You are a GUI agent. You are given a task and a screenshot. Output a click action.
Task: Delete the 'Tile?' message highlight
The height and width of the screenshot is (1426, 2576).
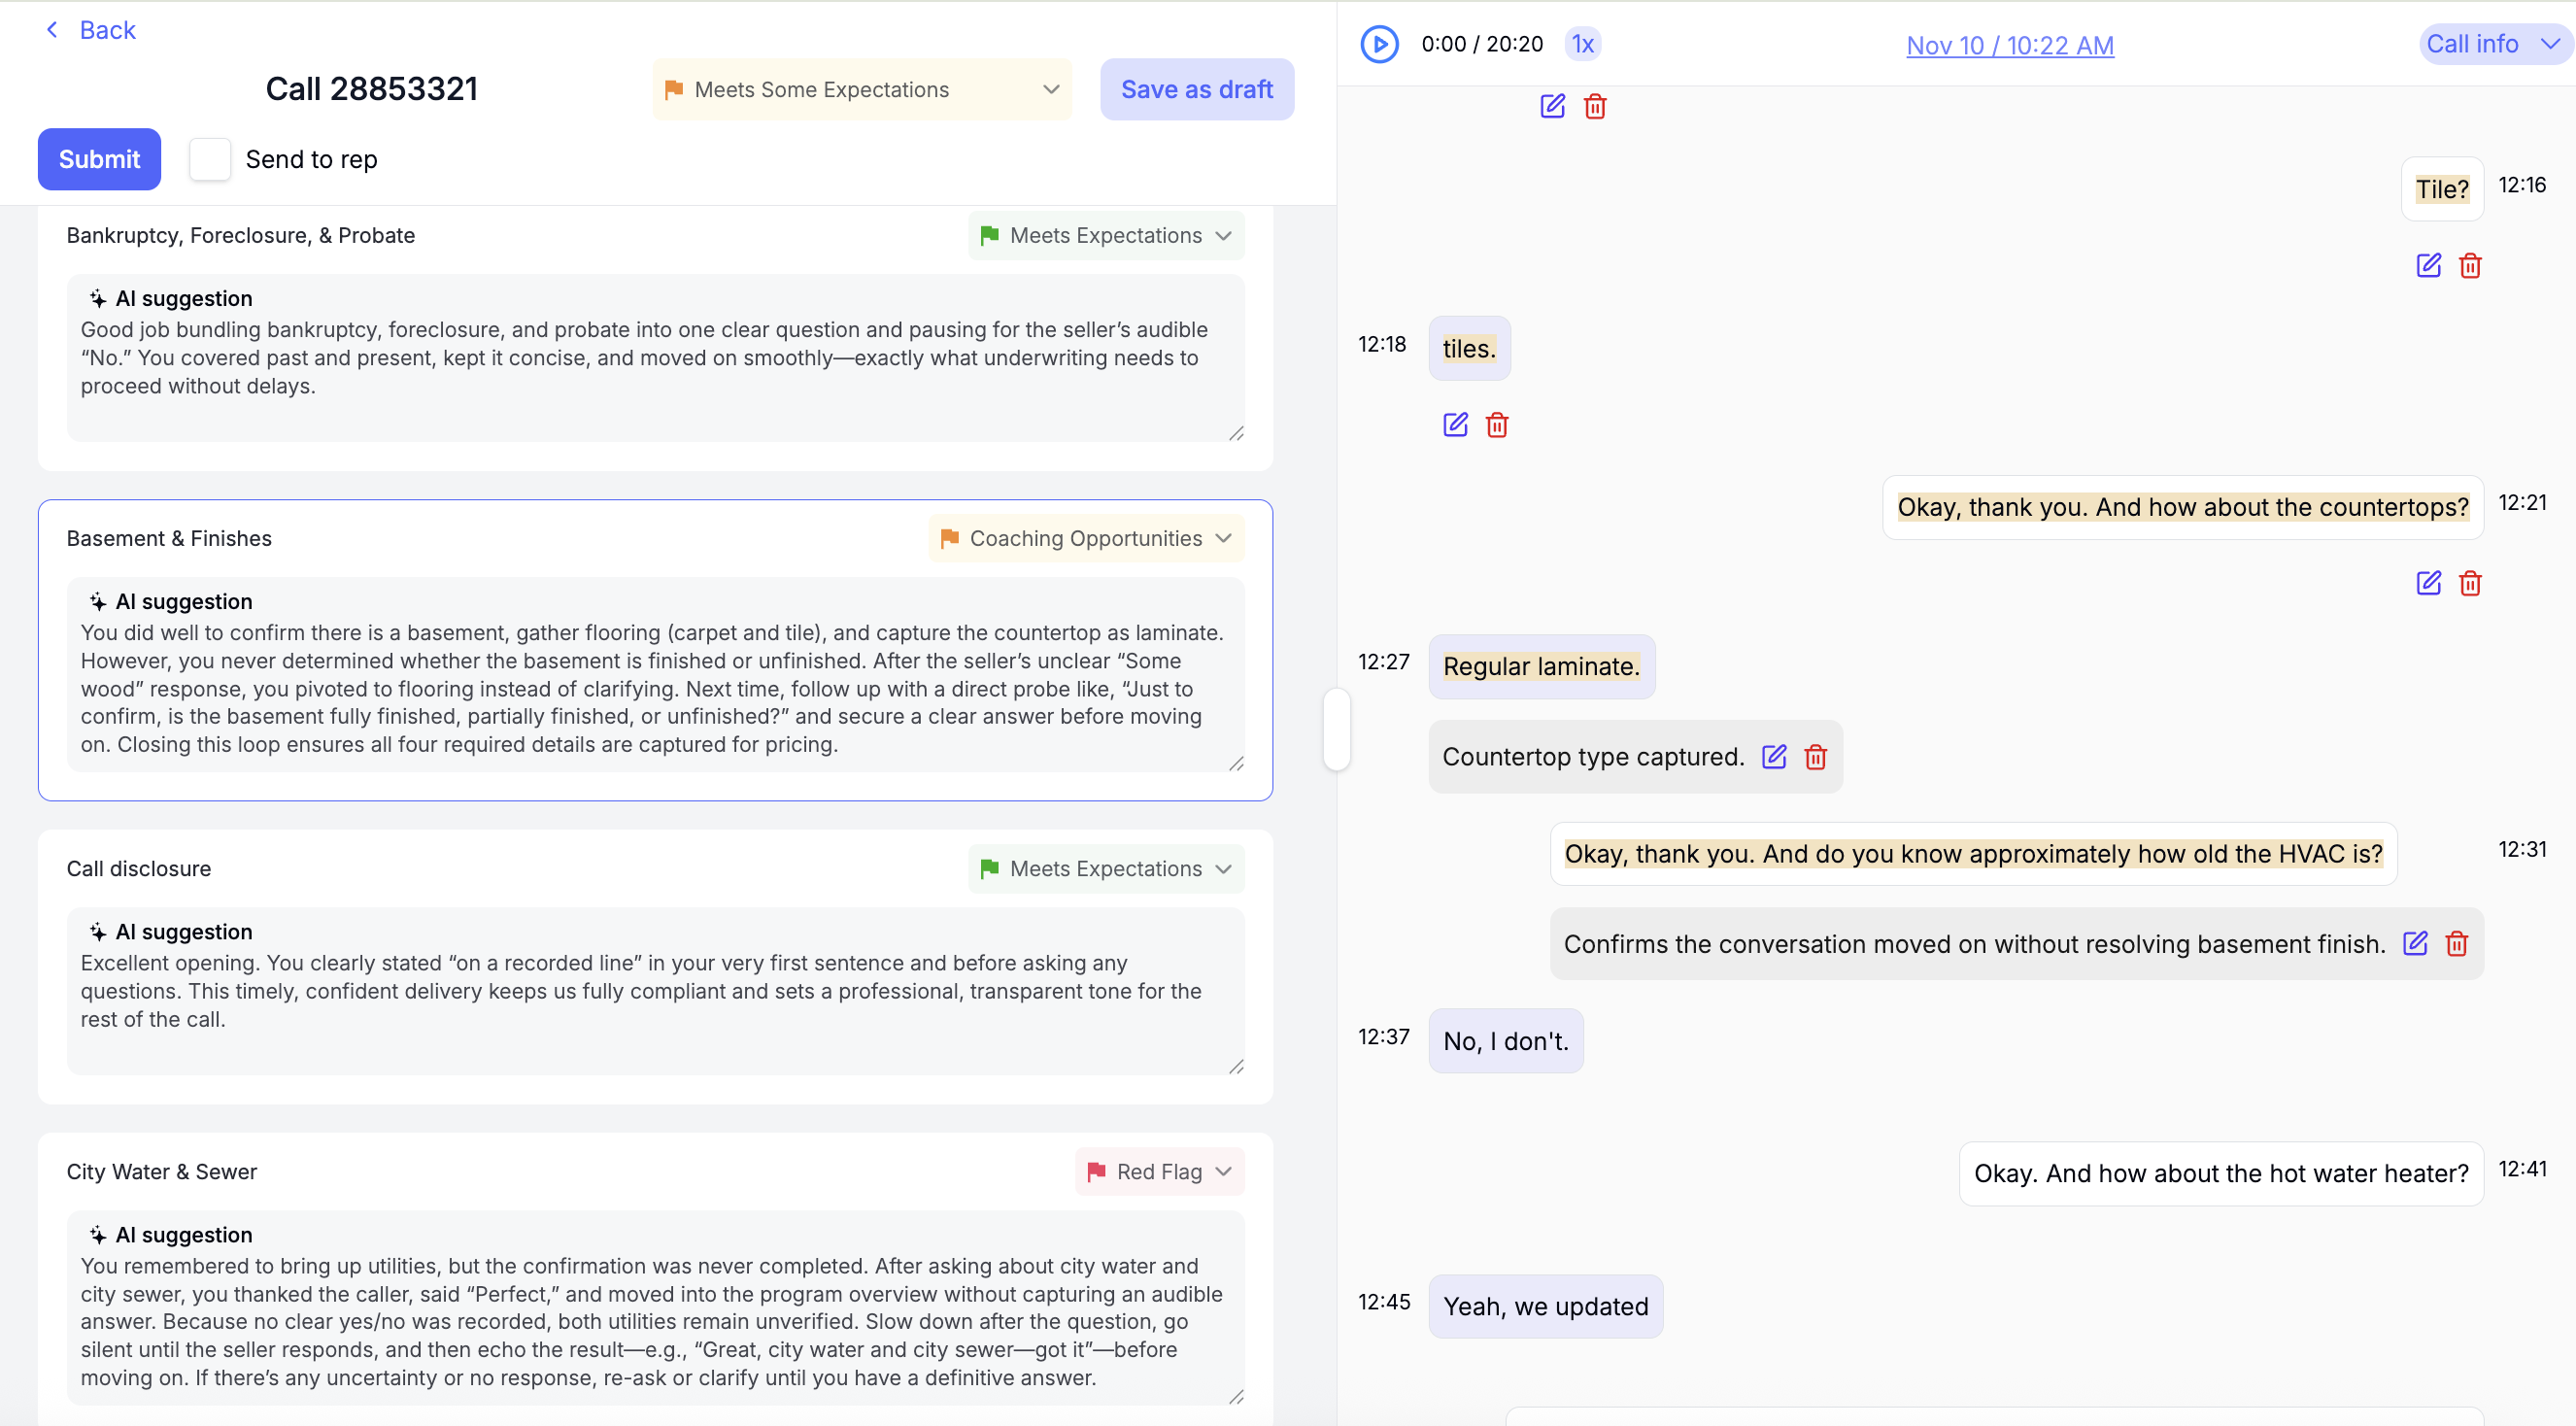click(2470, 266)
